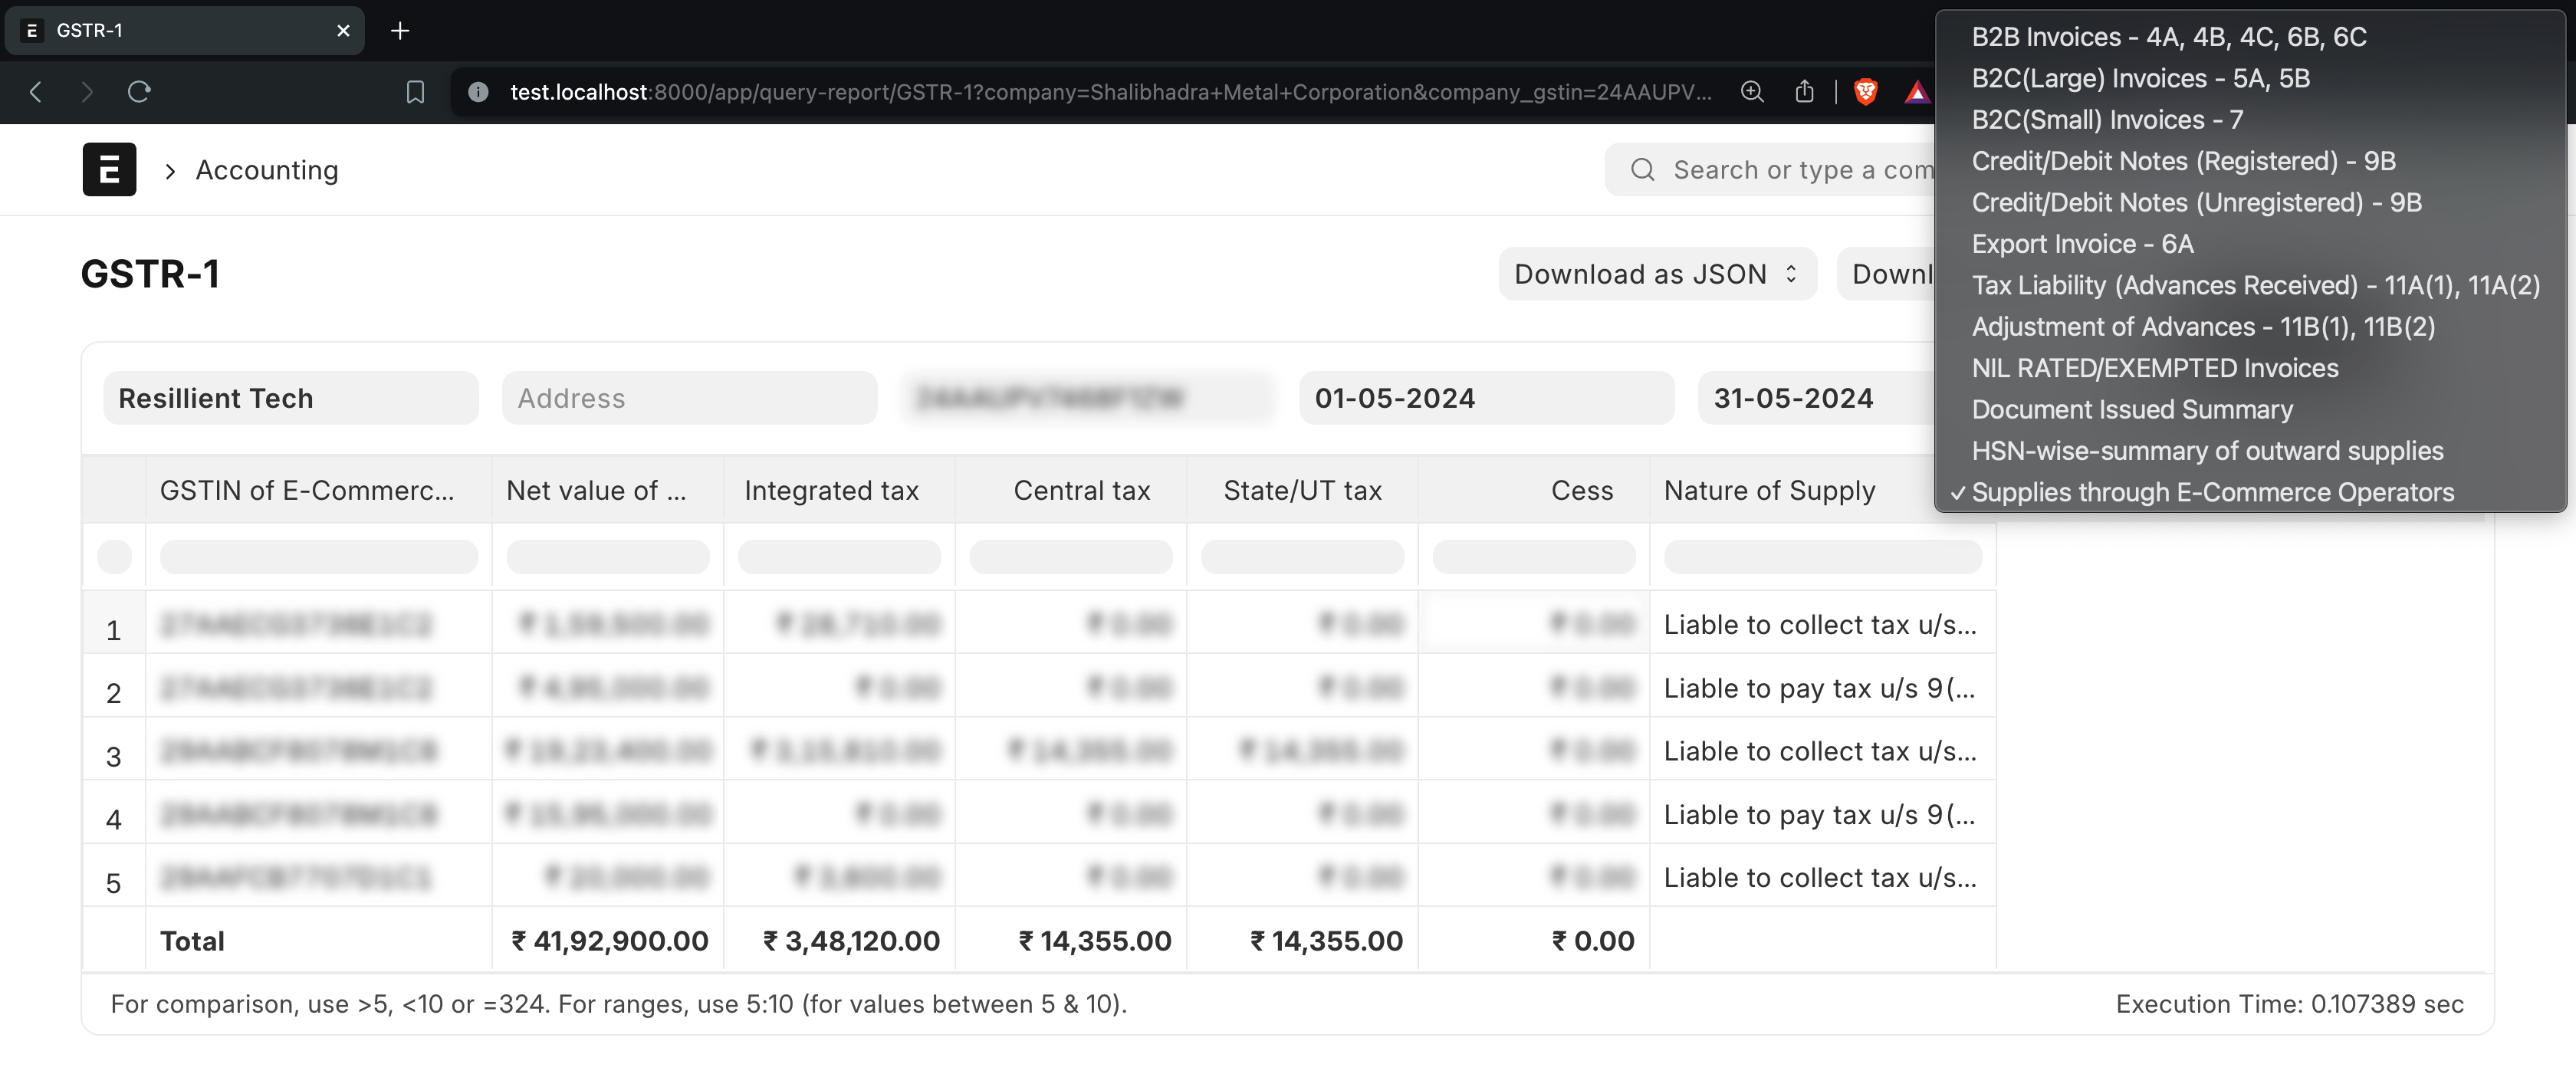This screenshot has height=1084, width=2576.
Task: Click the Download as JSON icon
Action: click(1791, 273)
